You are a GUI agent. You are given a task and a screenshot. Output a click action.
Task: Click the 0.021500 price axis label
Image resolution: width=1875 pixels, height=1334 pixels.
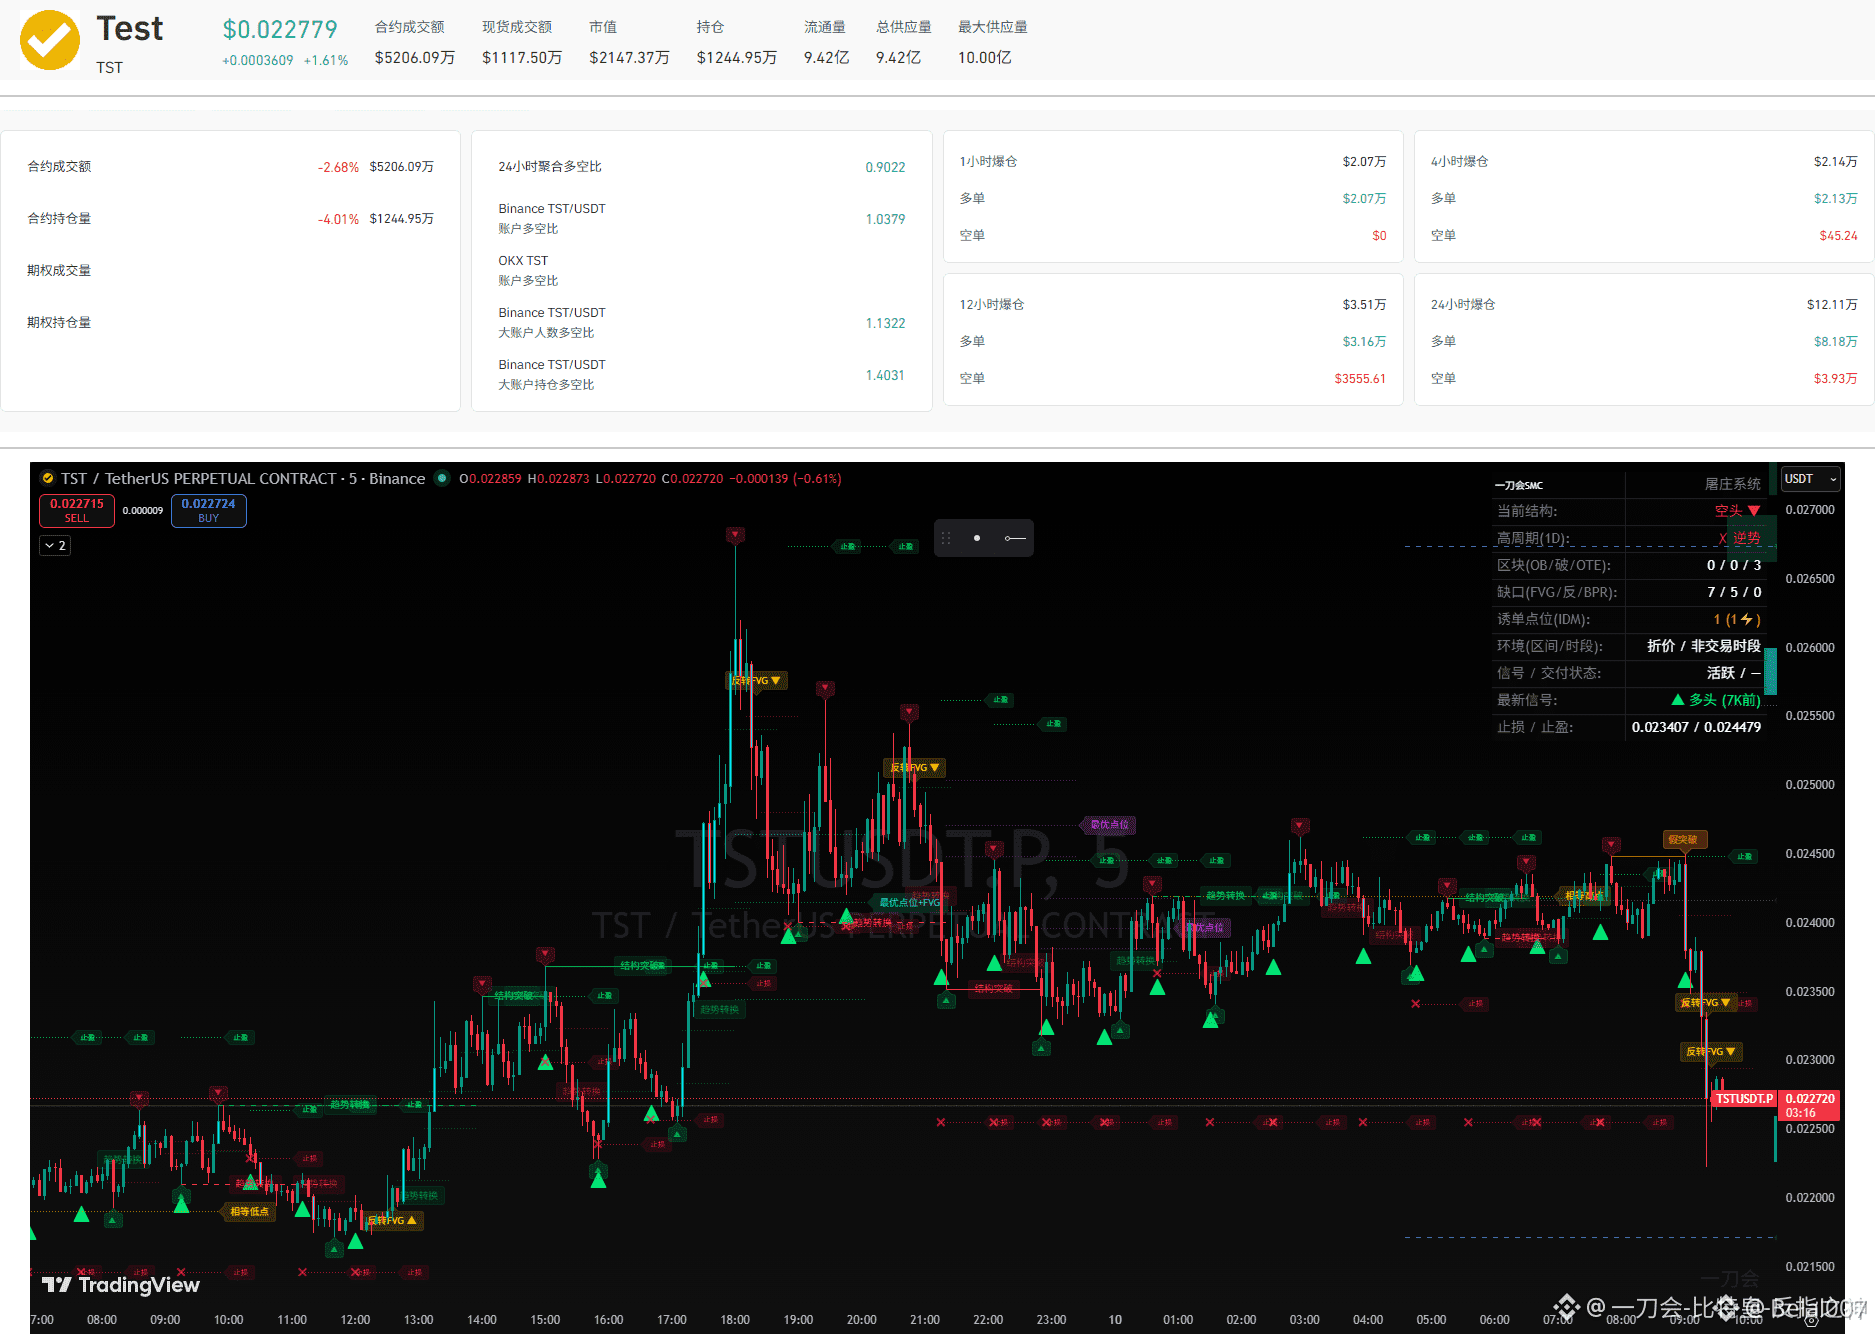(x=1810, y=1267)
